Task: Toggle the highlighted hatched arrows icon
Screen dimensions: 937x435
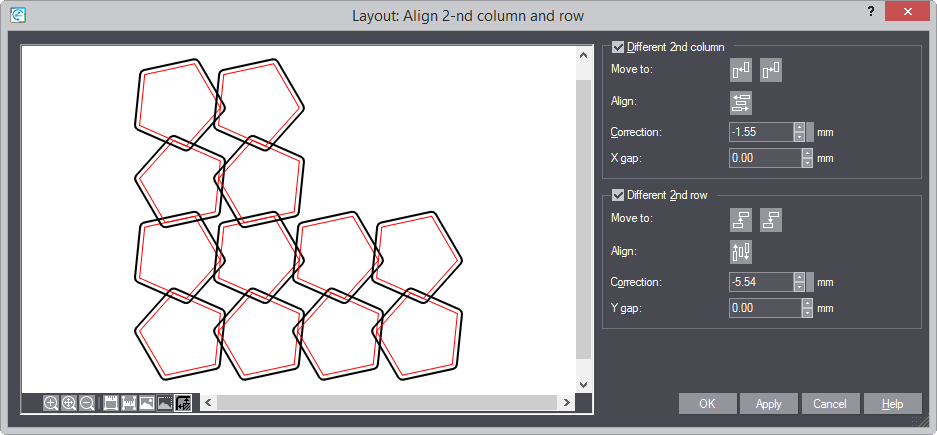Action: click(183, 403)
